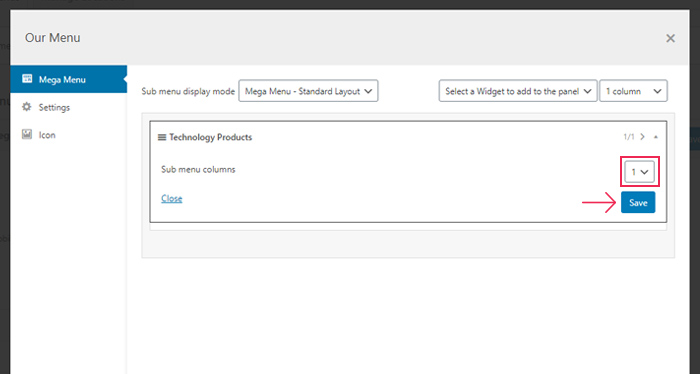Click the Our Menu dialog title
The height and width of the screenshot is (374, 700).
point(53,38)
